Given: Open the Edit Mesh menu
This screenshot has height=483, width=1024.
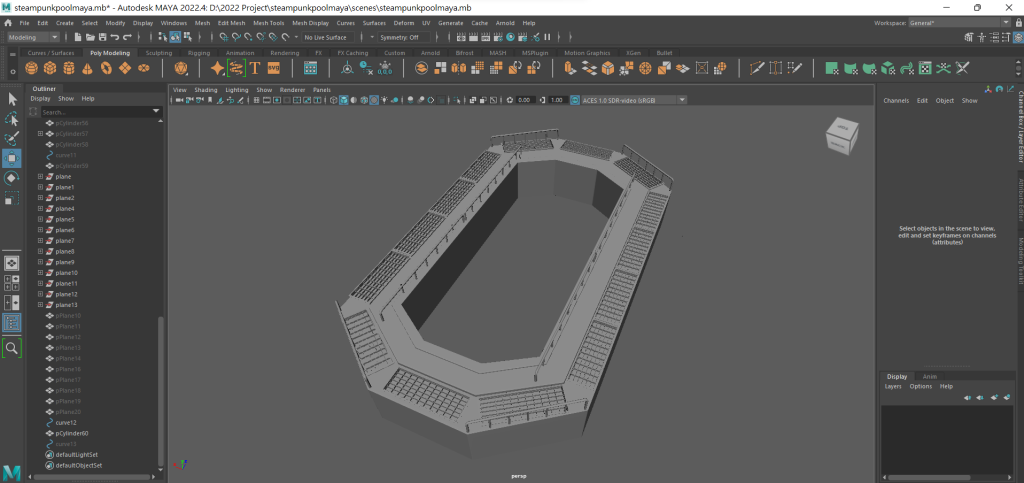Looking at the screenshot, I should click(x=231, y=23).
